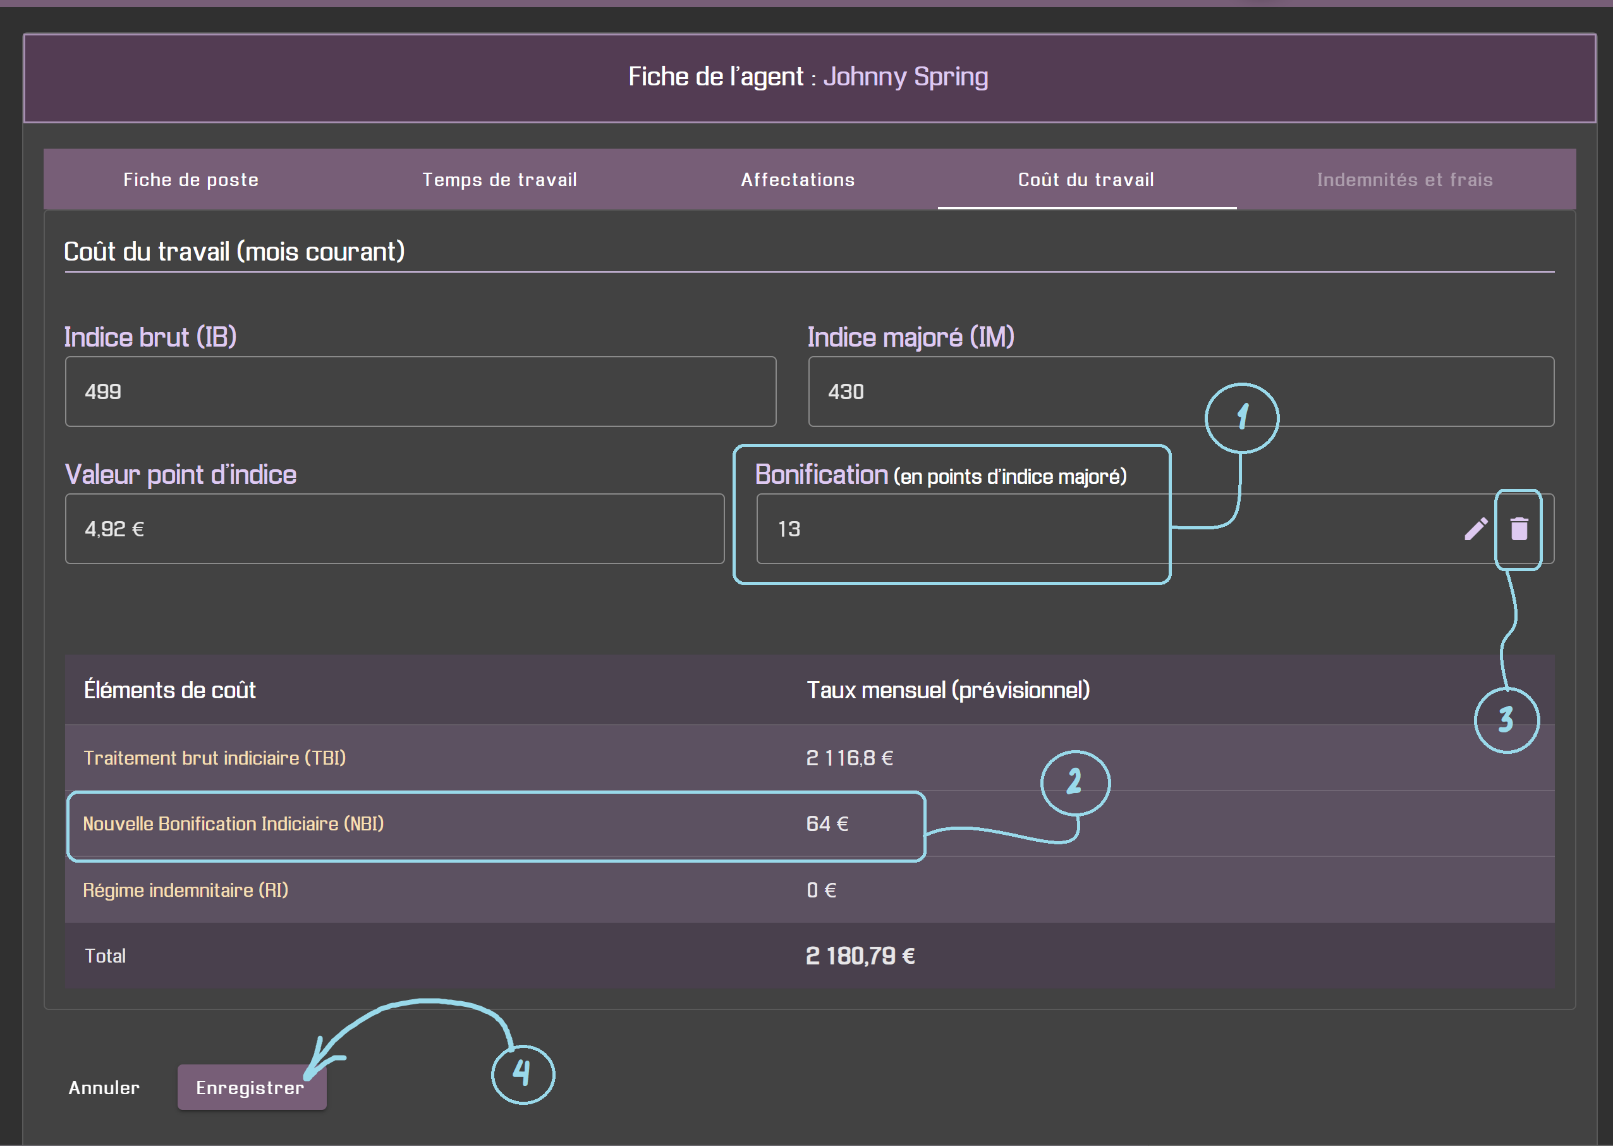Select the Nouvelle Bonification Indiciaire (NBI) label
Screen dimensions: 1613x1146
(233, 824)
